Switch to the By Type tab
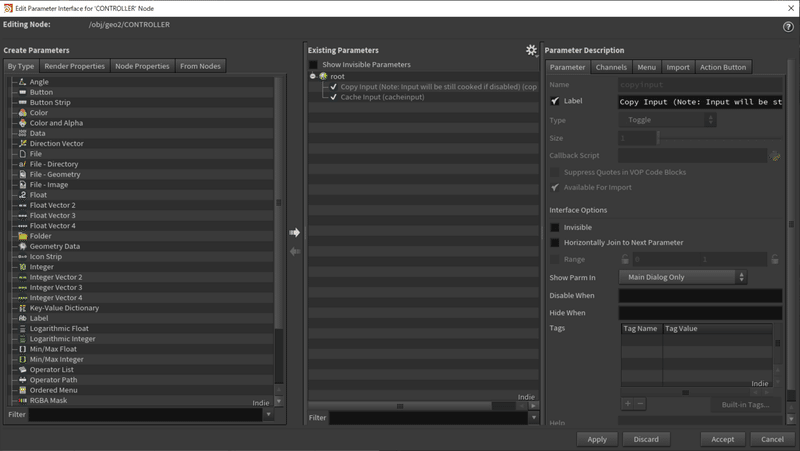 tap(21, 66)
